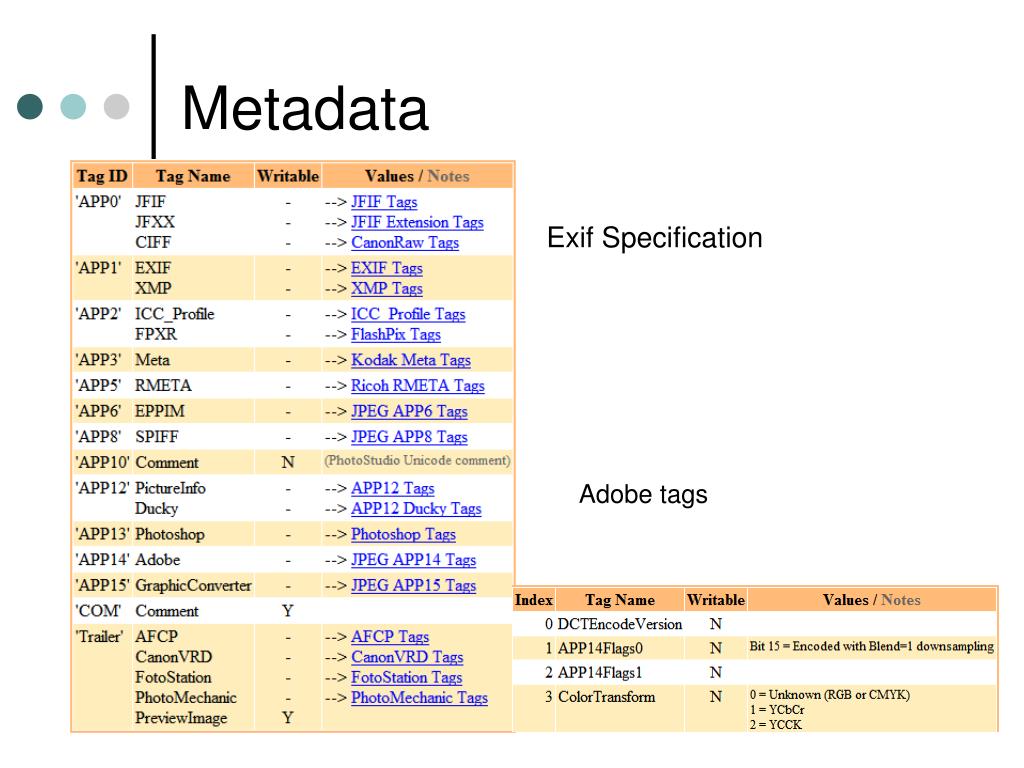Open the JFIF Tags link
The width and height of the screenshot is (1024, 768).
coord(384,202)
